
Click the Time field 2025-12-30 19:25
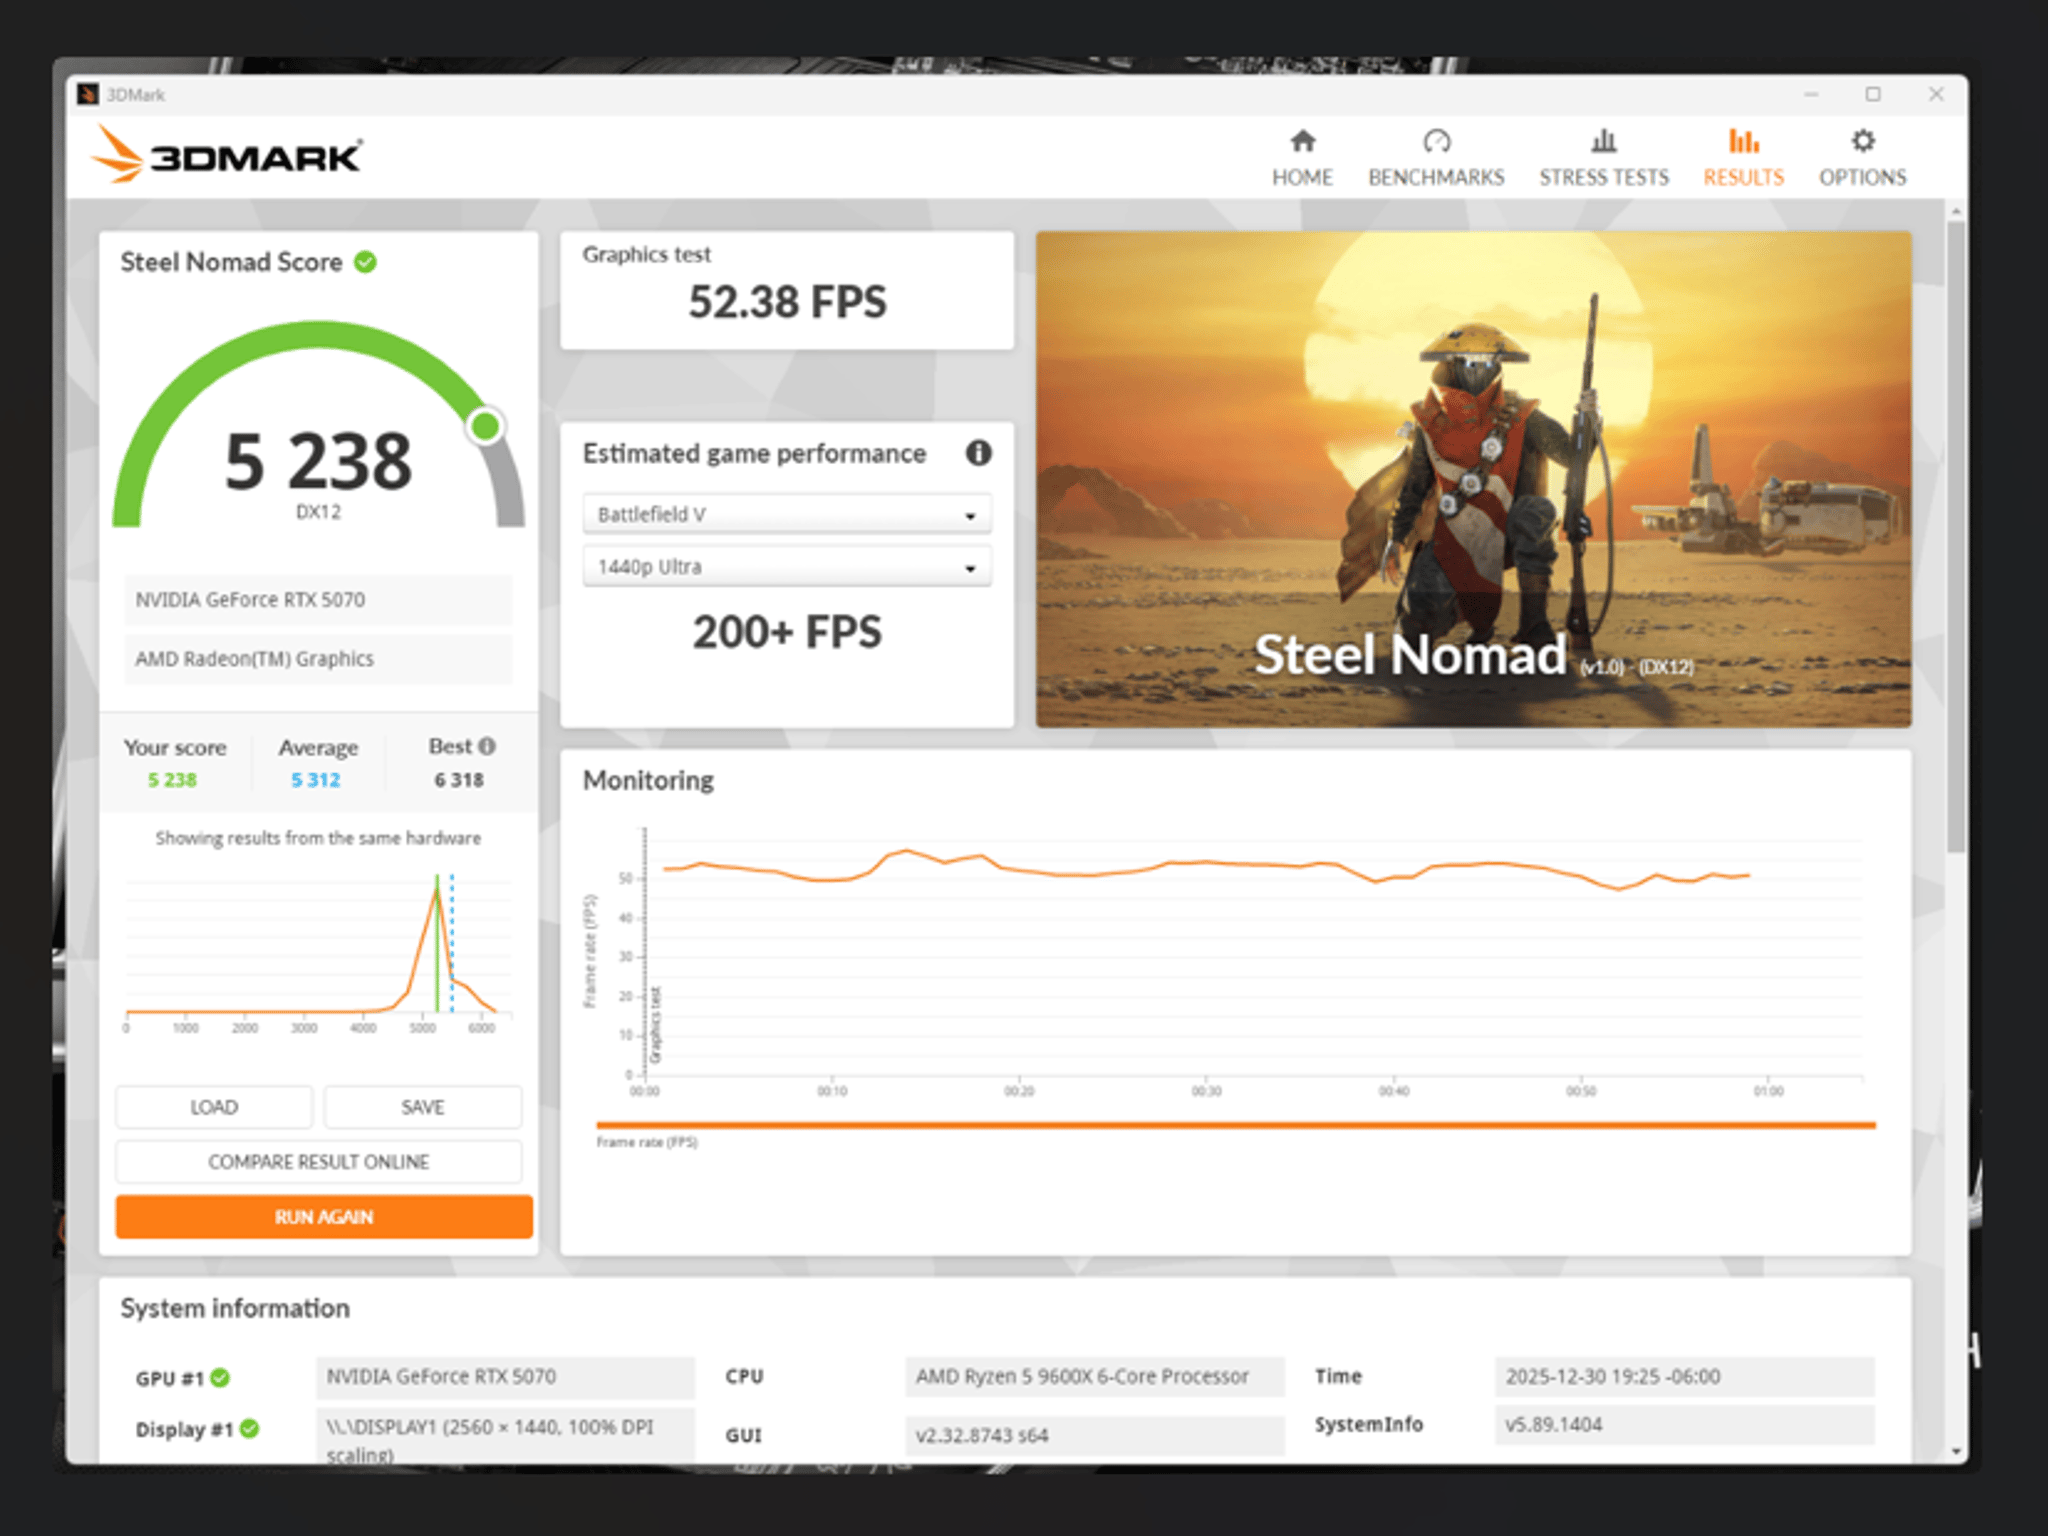(x=1685, y=1377)
